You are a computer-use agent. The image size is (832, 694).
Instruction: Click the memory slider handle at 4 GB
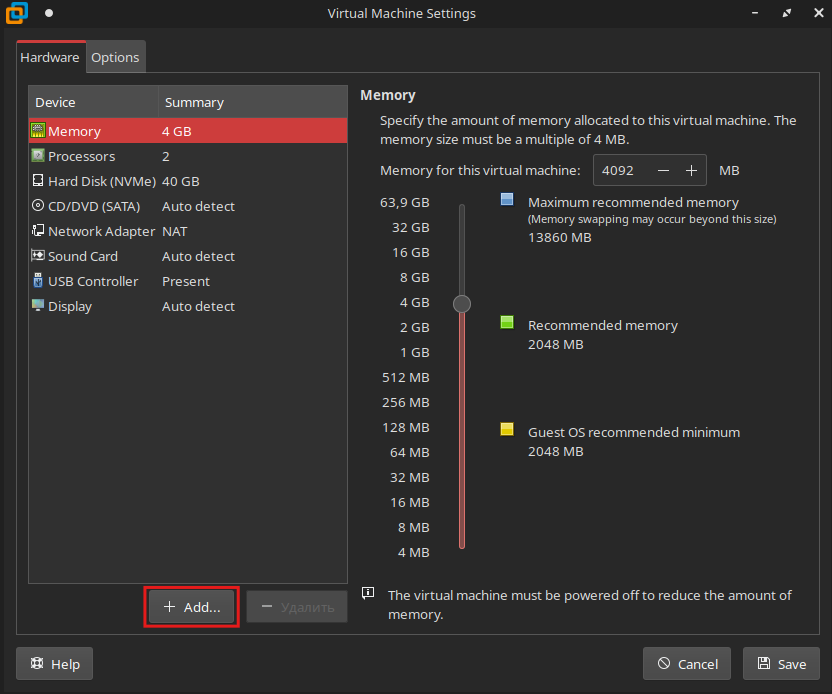tap(461, 303)
